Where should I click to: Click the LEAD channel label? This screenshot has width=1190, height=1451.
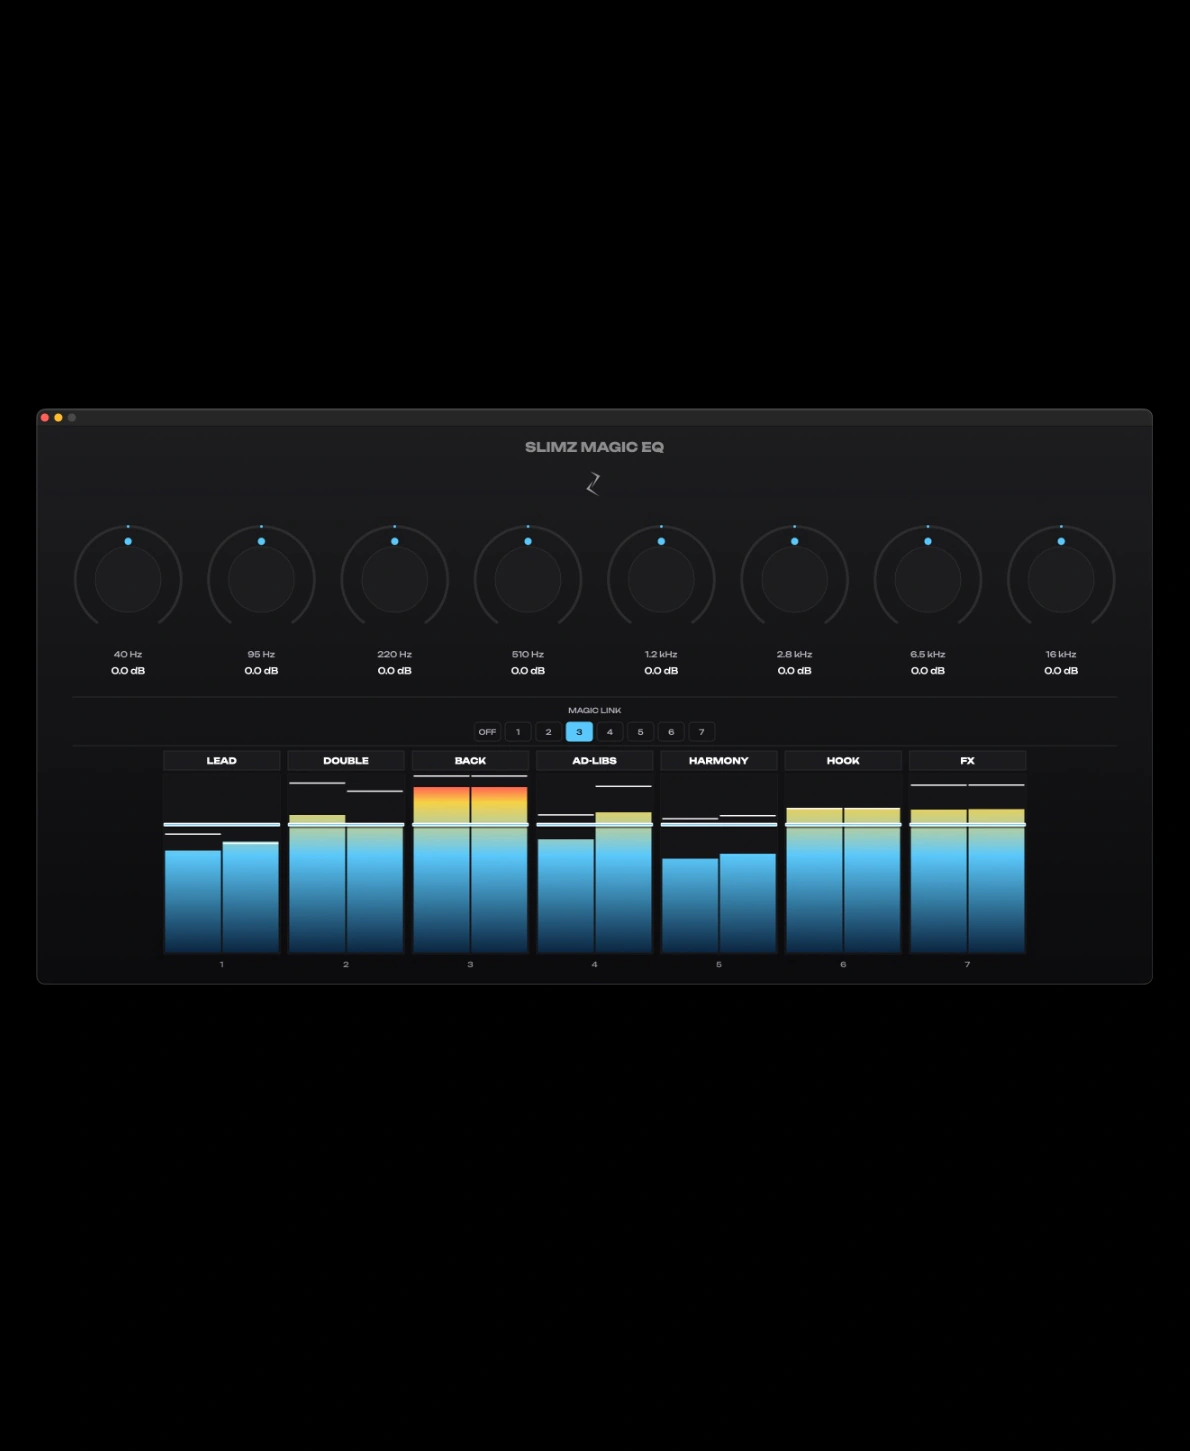[222, 761]
